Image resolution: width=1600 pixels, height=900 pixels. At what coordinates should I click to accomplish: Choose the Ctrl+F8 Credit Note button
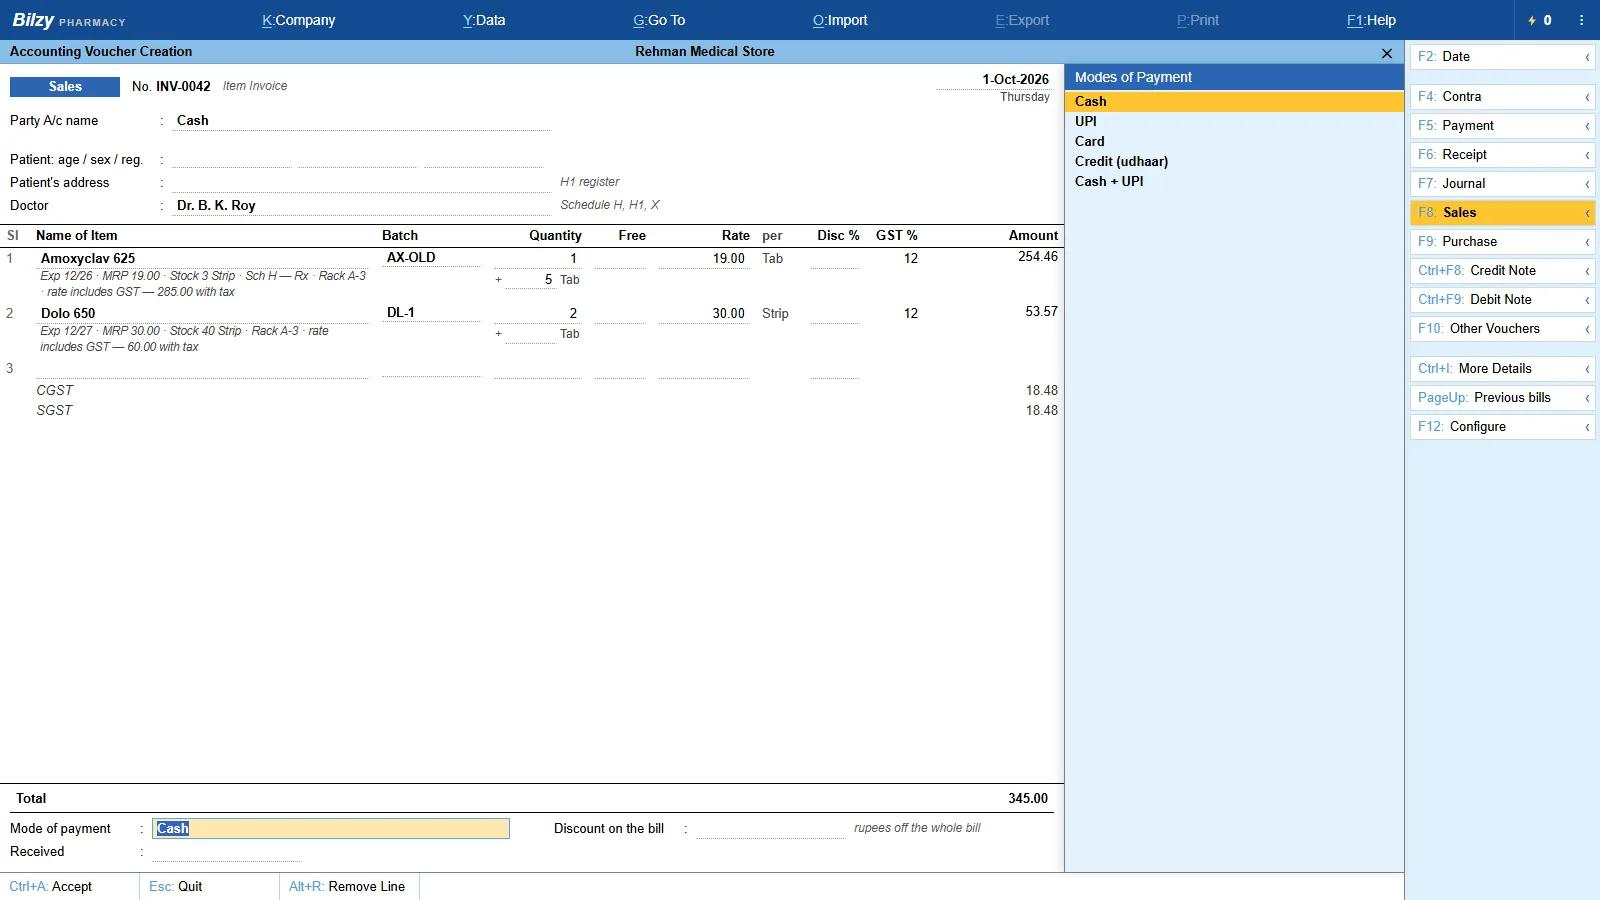click(1503, 271)
